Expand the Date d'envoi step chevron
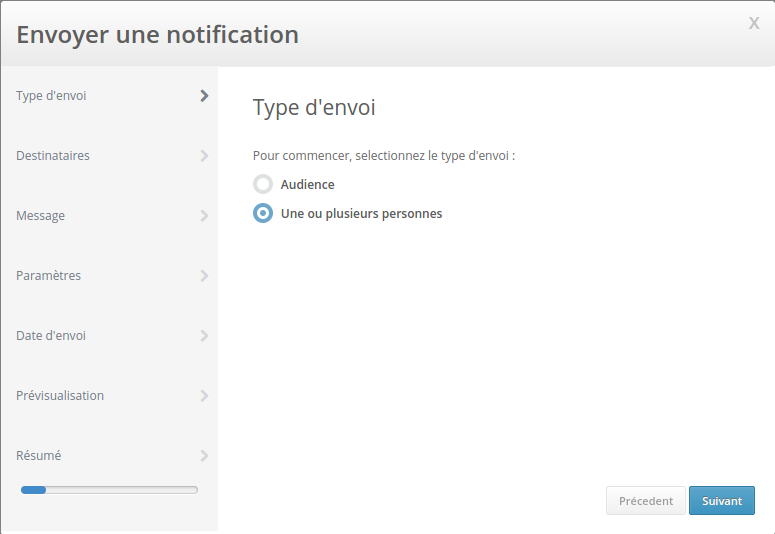 click(204, 336)
